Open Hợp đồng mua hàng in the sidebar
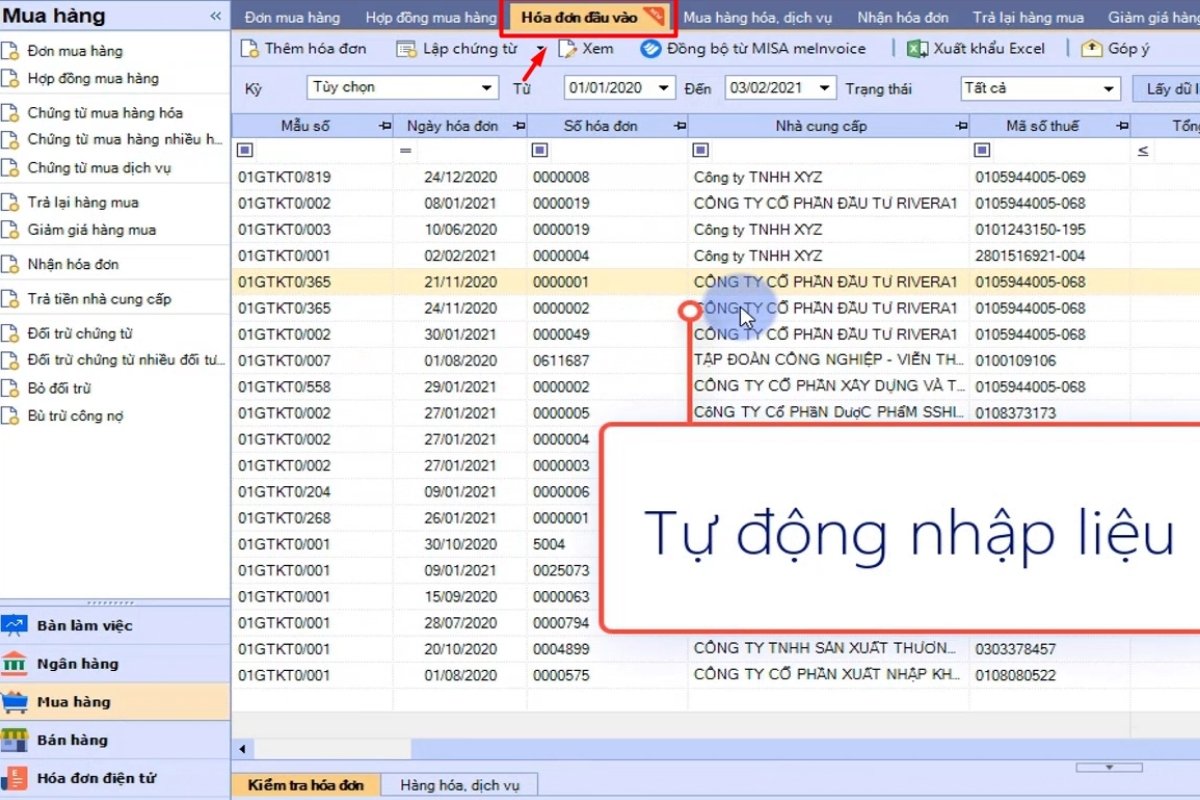The width and height of the screenshot is (1200, 800). pos(92,78)
